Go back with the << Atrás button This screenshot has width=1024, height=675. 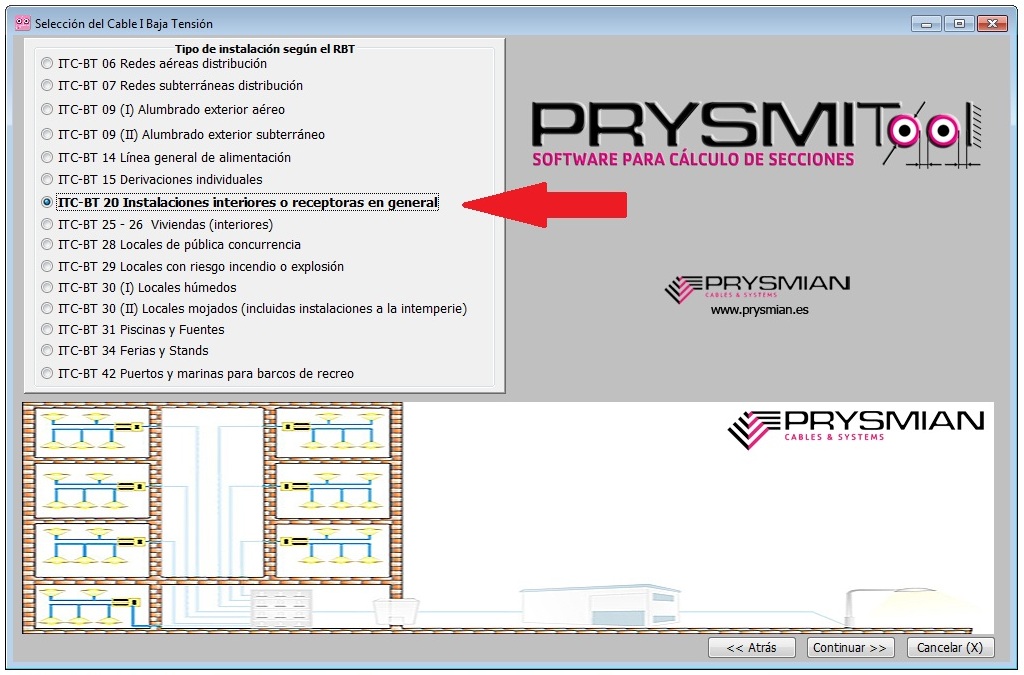(x=752, y=648)
